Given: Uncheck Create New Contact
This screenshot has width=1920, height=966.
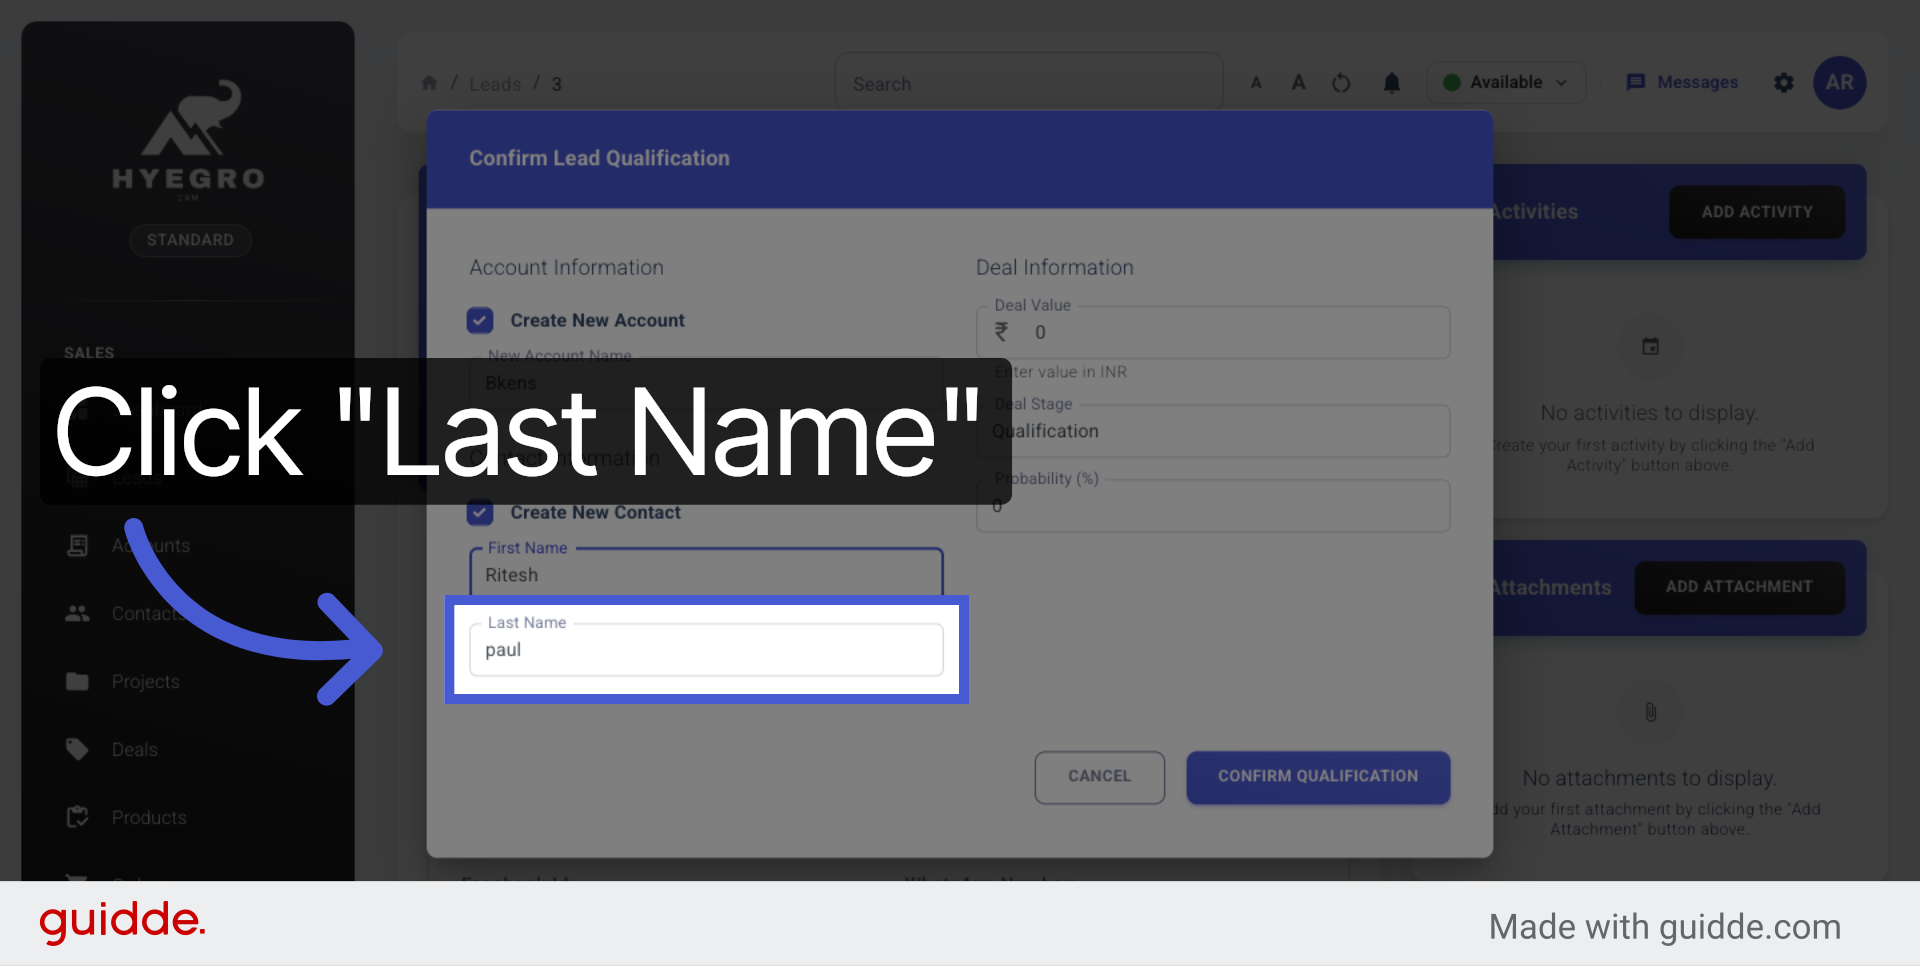Looking at the screenshot, I should 480,513.
